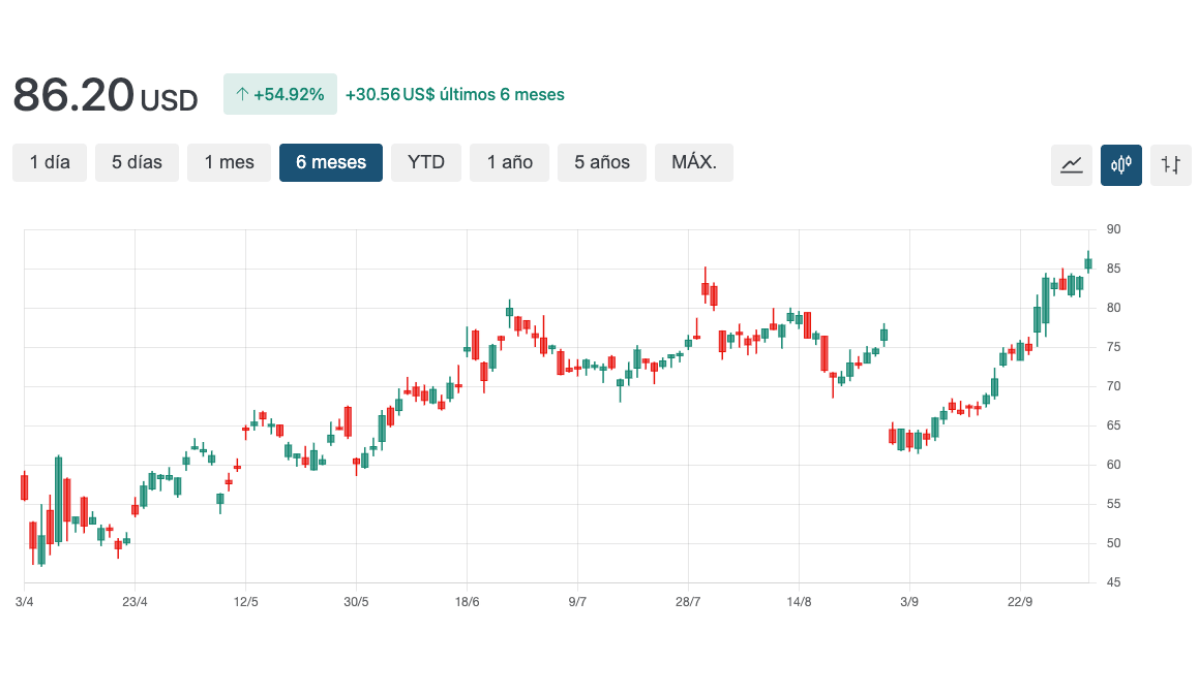Screen dimensions: 1200x675
Task: Select the candlestick chart type icon
Action: pyautogui.click(x=1121, y=165)
